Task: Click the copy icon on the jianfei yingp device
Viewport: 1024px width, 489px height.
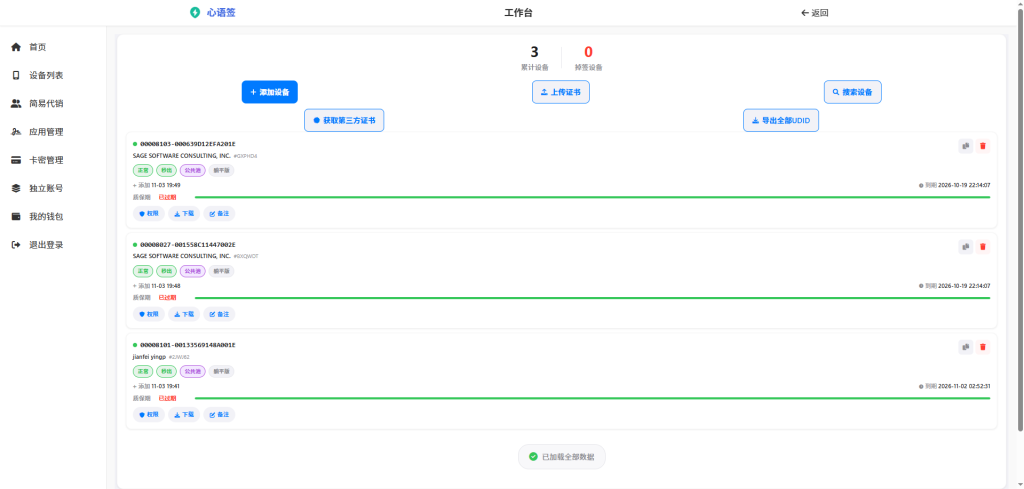Action: pos(965,347)
